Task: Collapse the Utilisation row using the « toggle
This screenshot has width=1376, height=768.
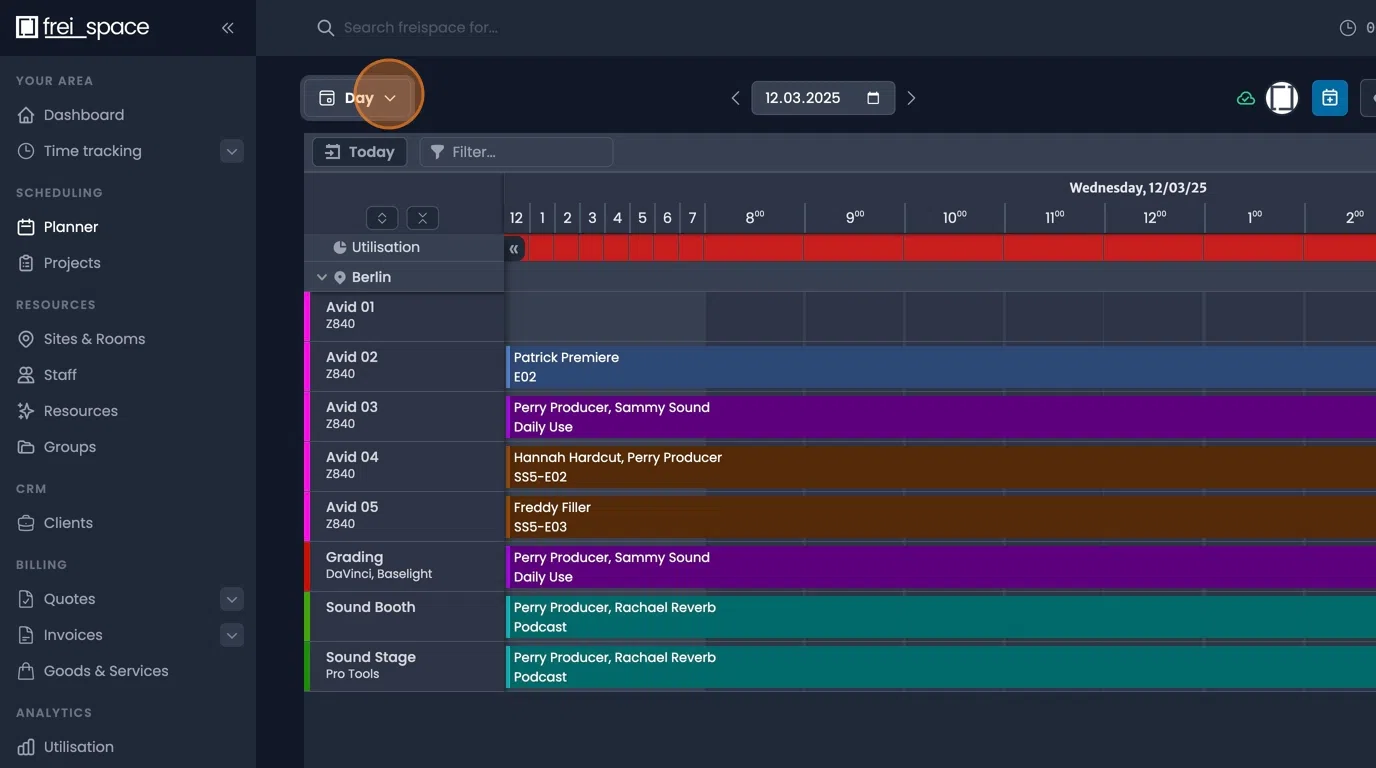Action: click(514, 248)
